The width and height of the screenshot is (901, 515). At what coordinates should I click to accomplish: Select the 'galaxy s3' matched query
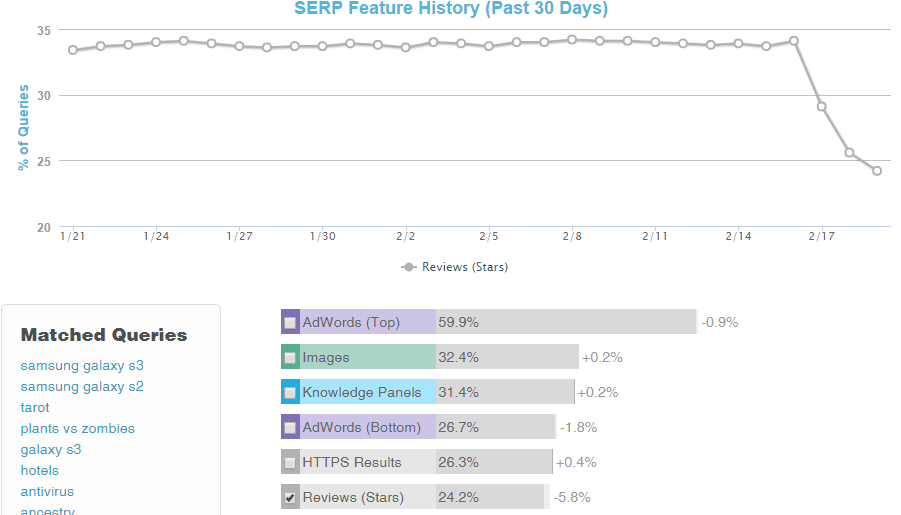(51, 450)
